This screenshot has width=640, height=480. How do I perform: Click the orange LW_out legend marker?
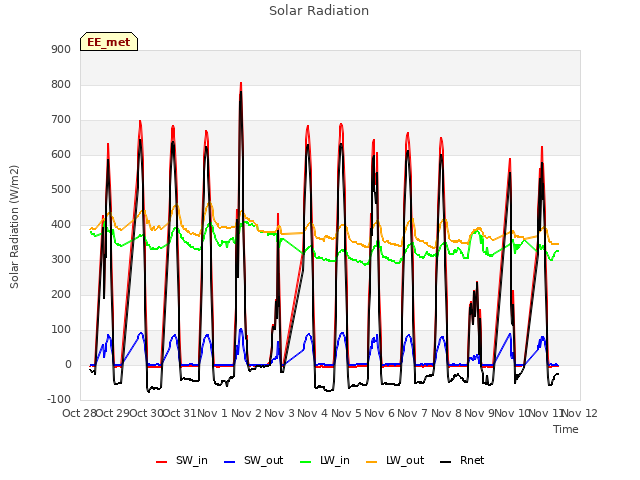[x=372, y=462]
